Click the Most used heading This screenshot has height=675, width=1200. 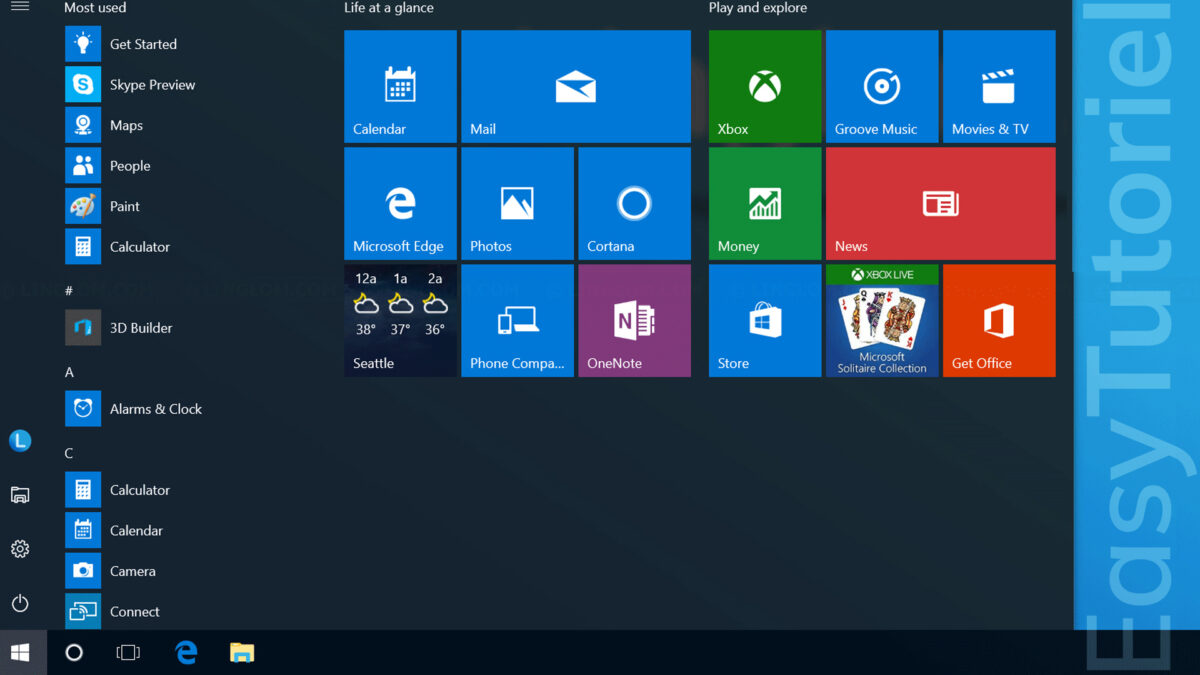click(95, 7)
